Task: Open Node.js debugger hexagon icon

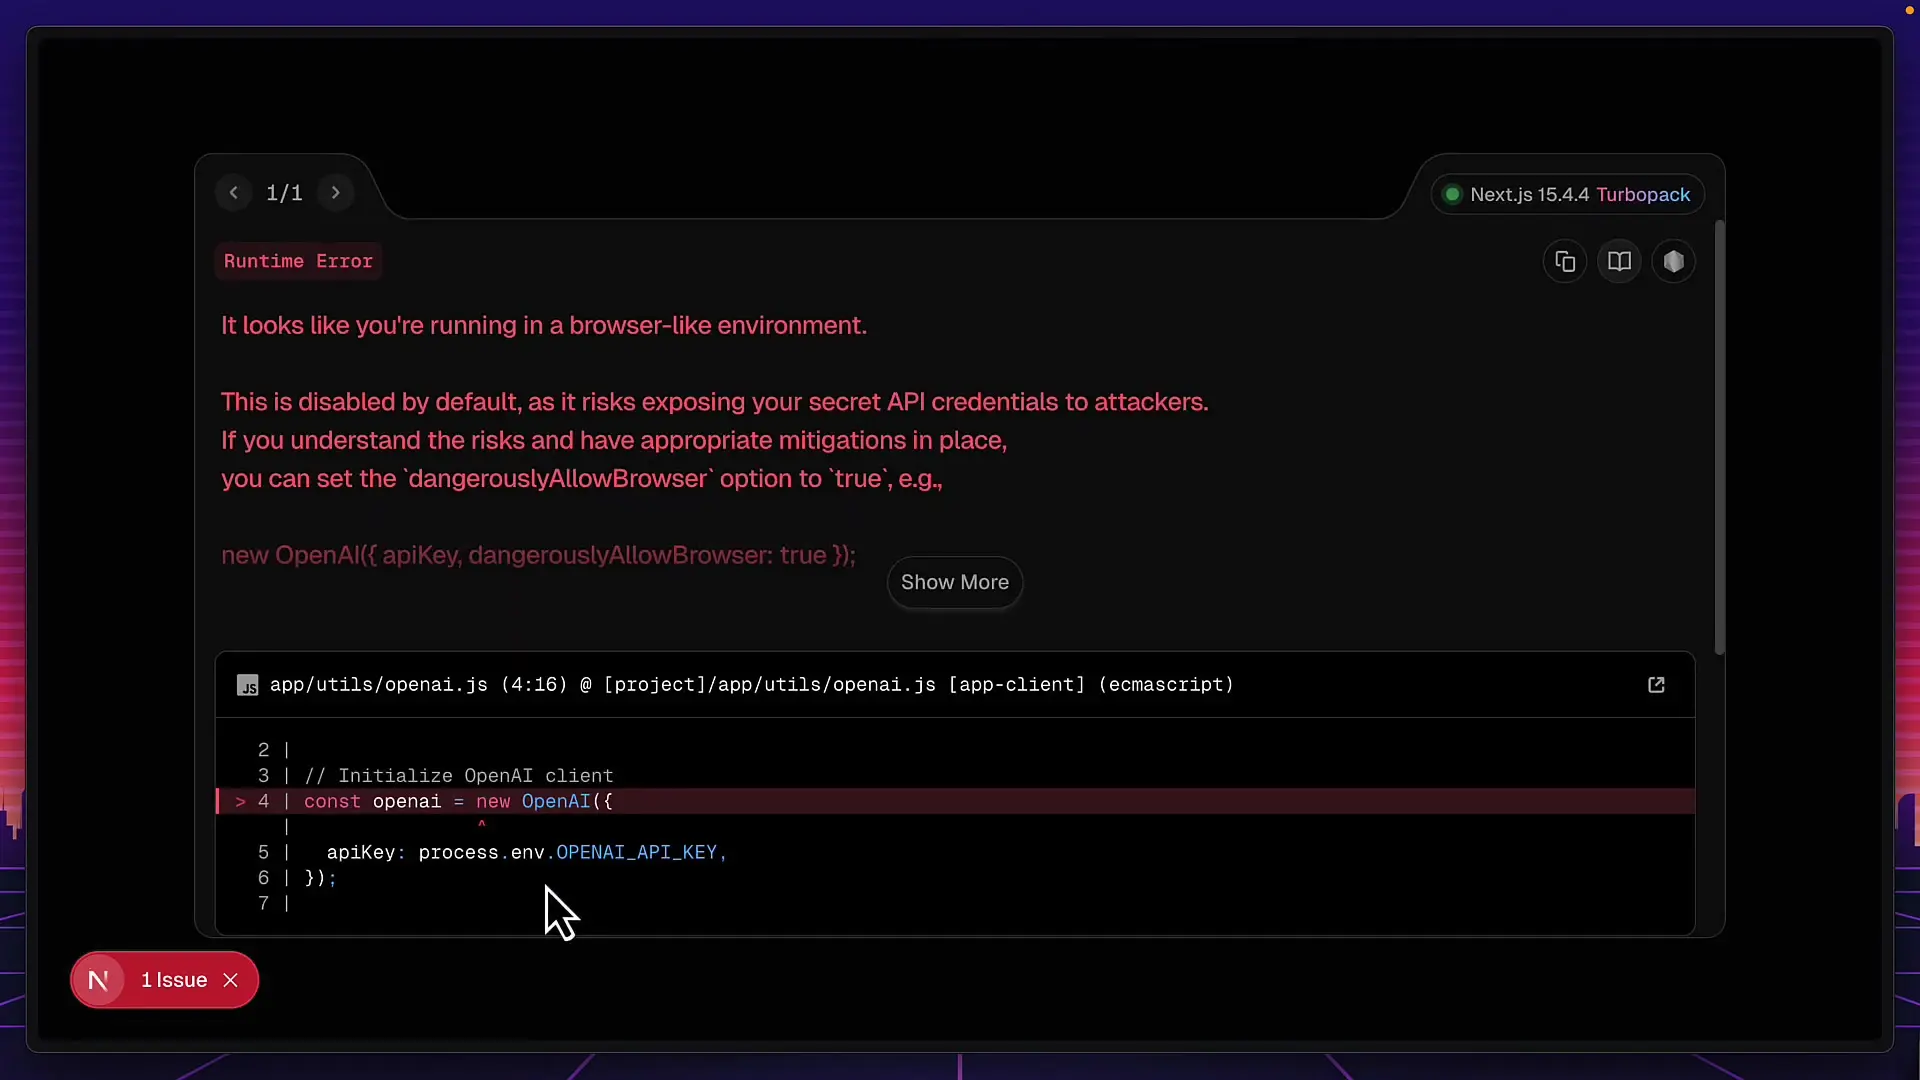Action: [x=1673, y=262]
